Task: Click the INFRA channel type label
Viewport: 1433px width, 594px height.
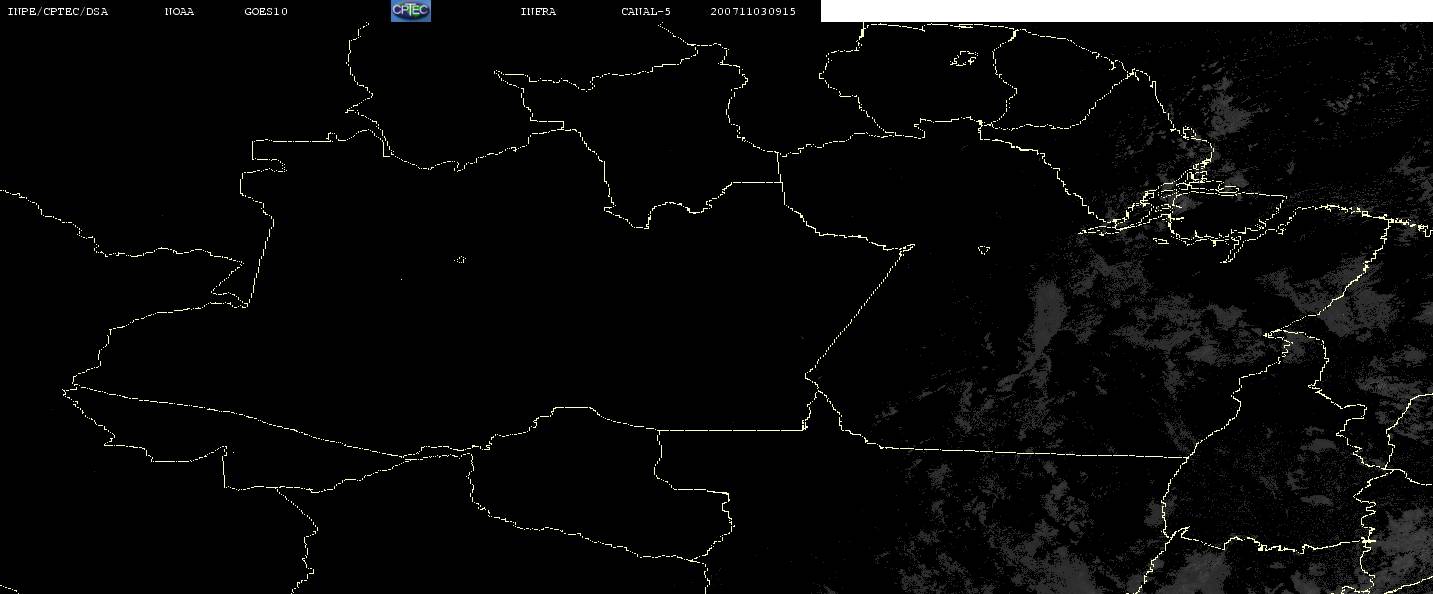Action: click(x=538, y=11)
